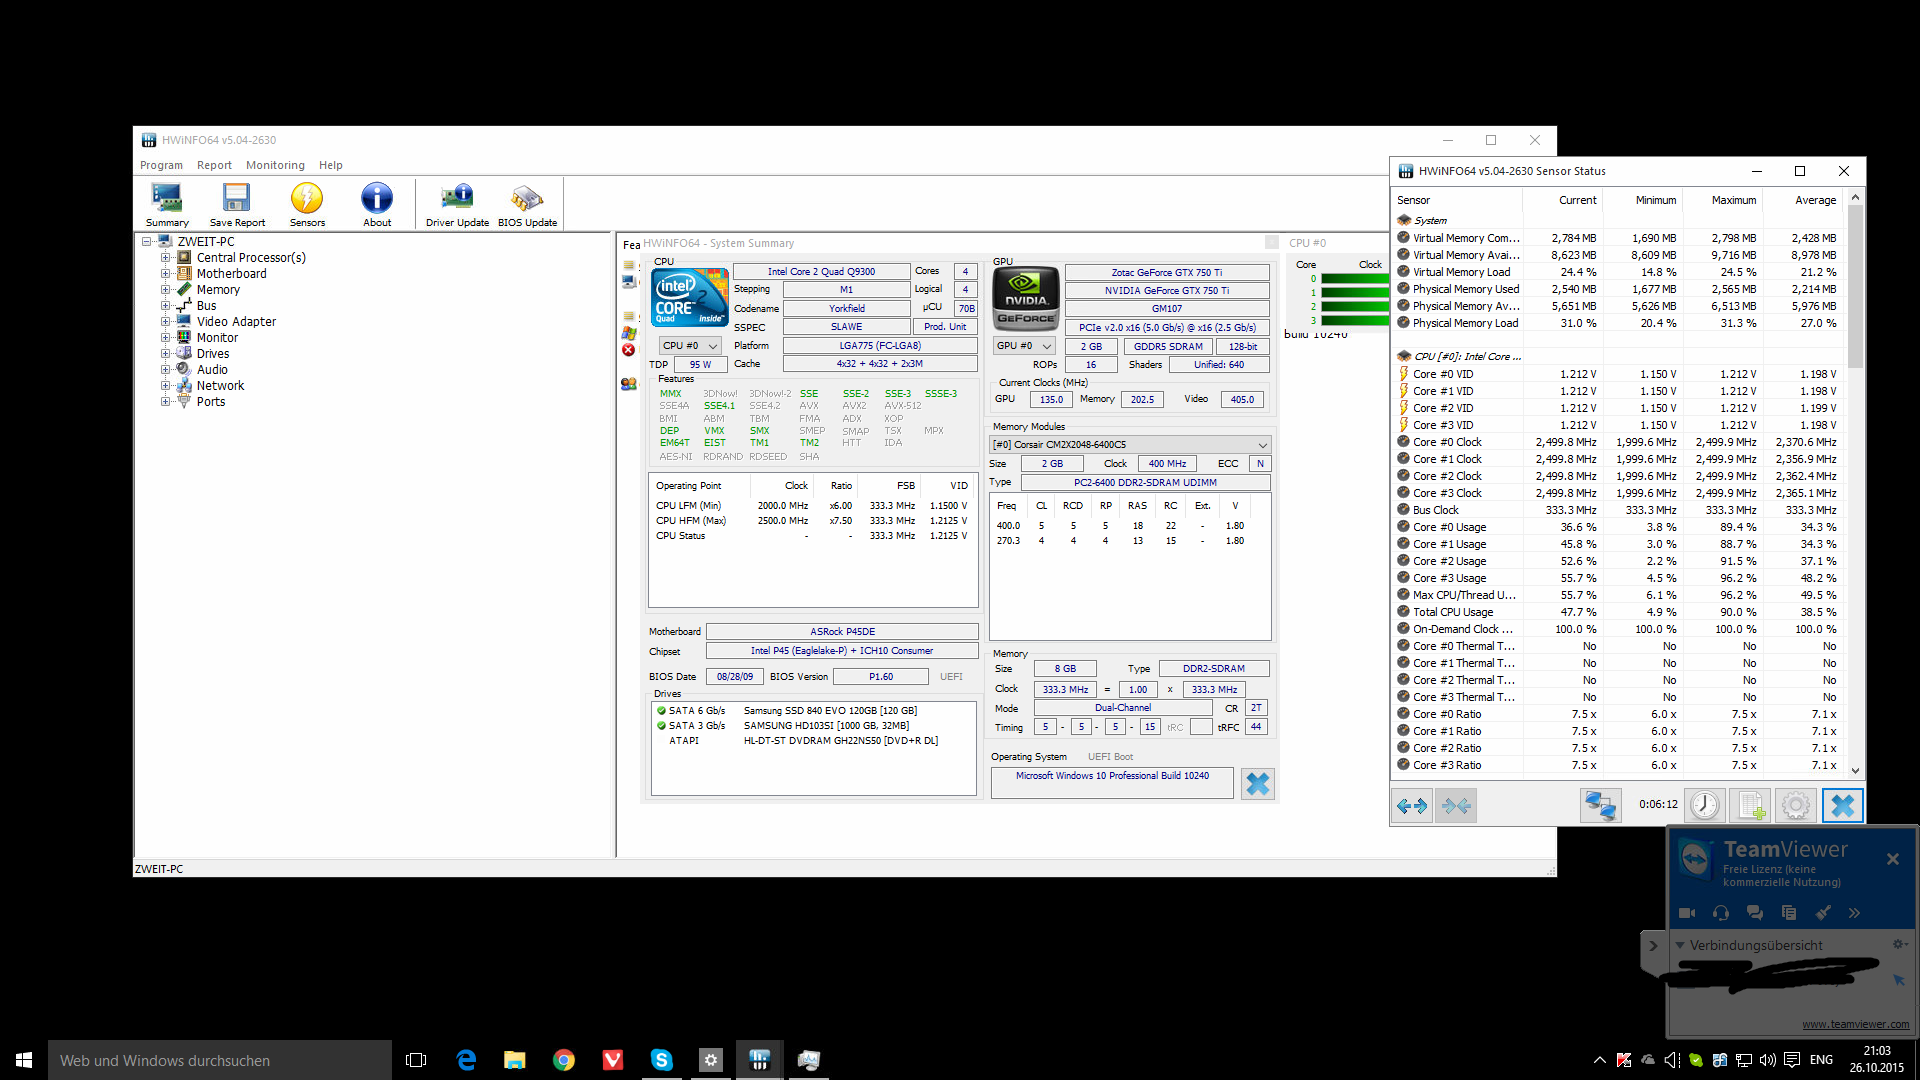
Task: Click the expand-columns arrows button in Sensor Status
Action: 1412,805
